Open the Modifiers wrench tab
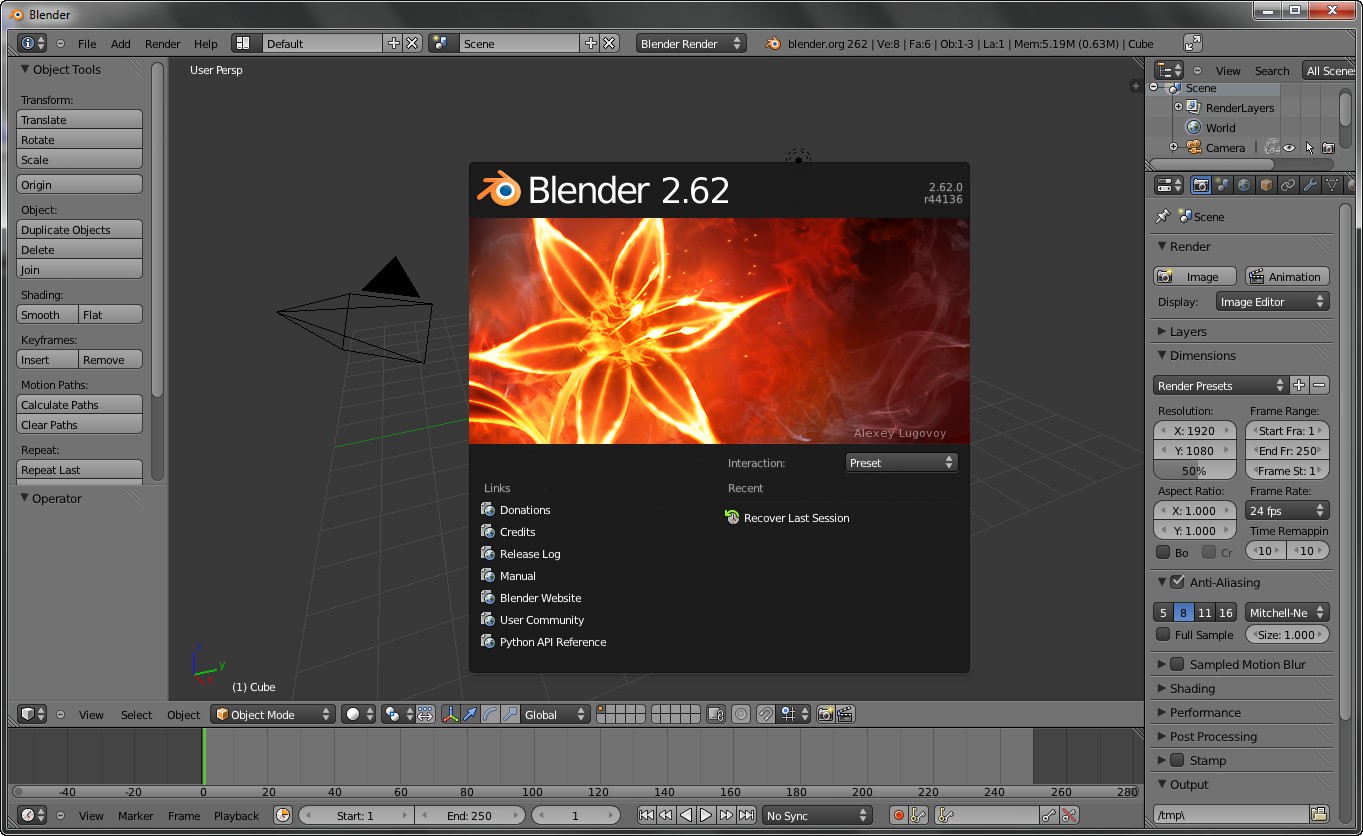This screenshot has height=836, width=1363. 1310,185
